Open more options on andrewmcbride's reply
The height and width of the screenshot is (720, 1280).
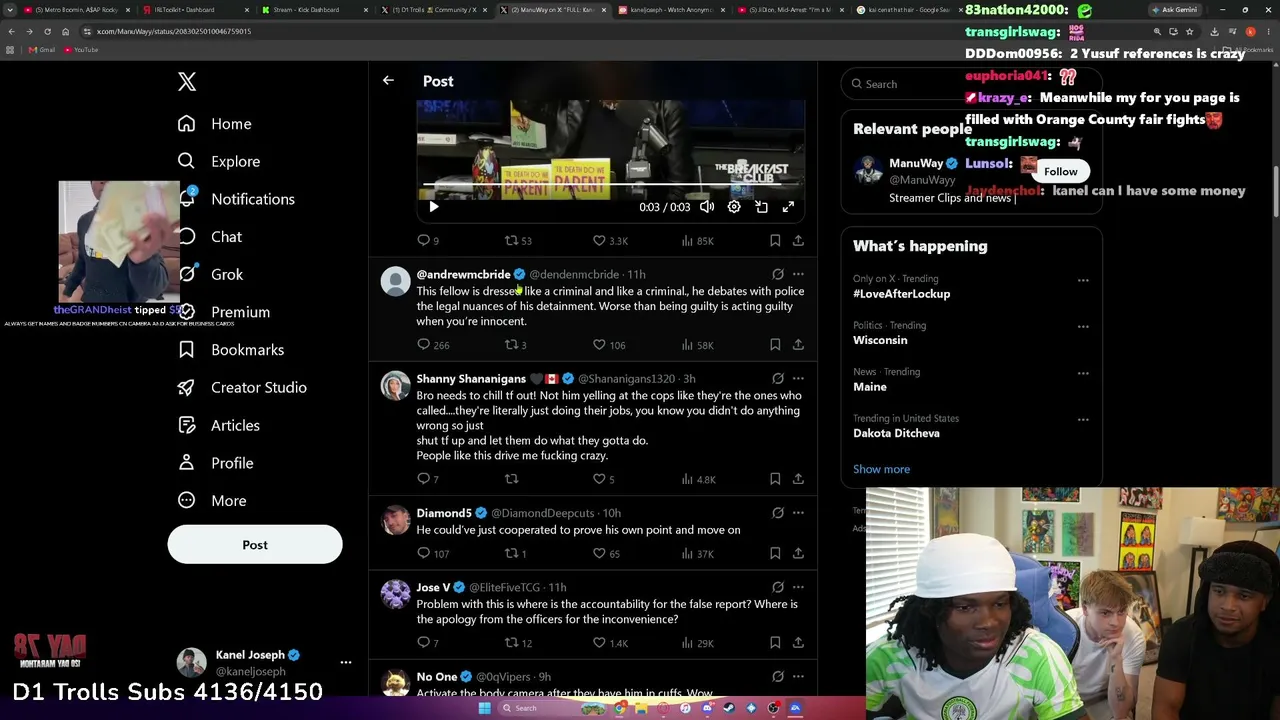tap(798, 274)
